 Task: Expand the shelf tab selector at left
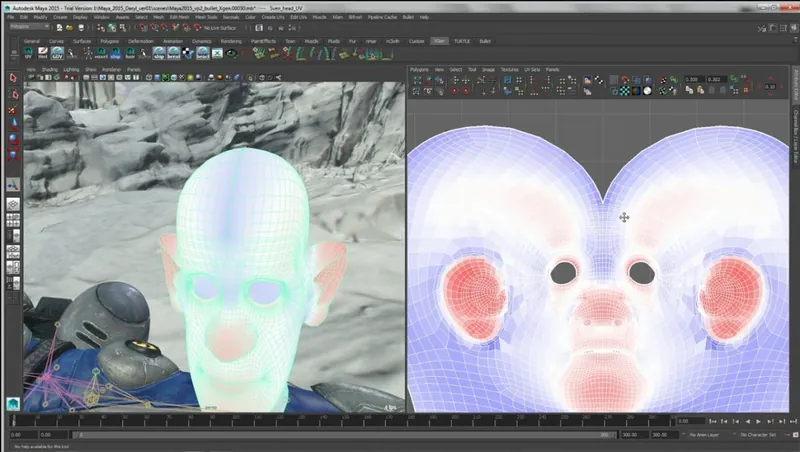pos(14,53)
